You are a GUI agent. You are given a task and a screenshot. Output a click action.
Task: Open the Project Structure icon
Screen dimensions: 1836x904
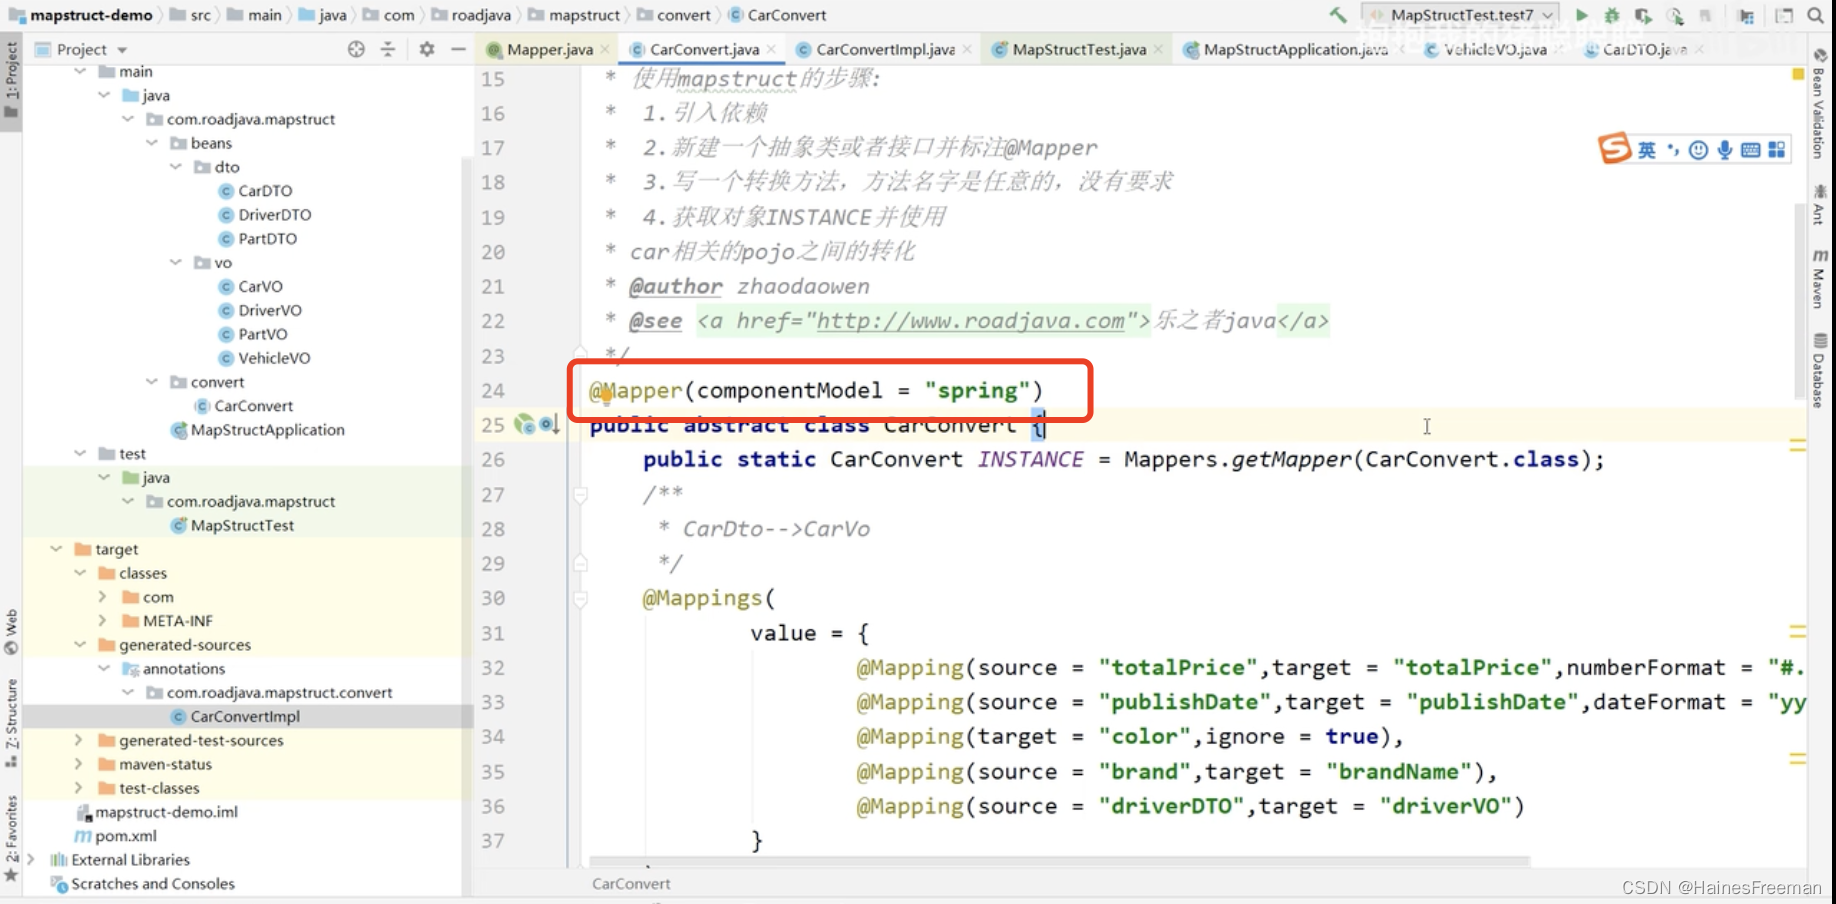point(1746,15)
